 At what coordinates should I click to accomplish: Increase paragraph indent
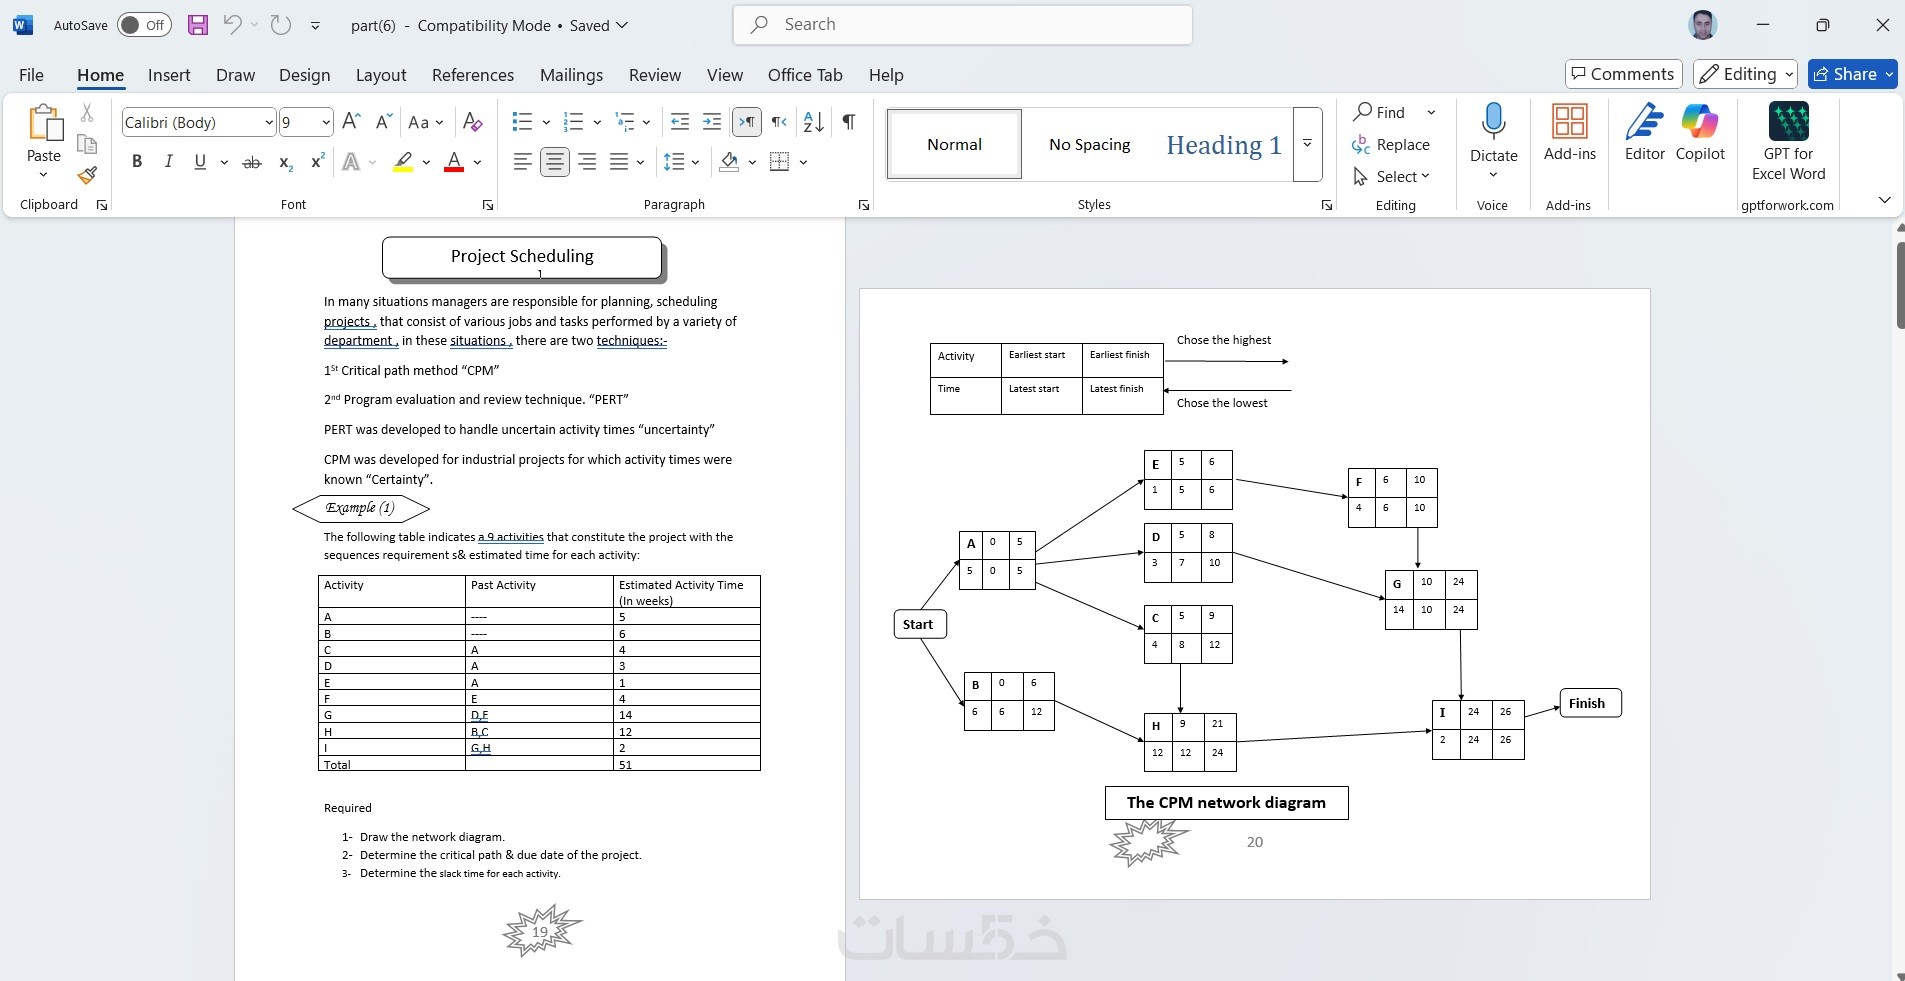[712, 122]
